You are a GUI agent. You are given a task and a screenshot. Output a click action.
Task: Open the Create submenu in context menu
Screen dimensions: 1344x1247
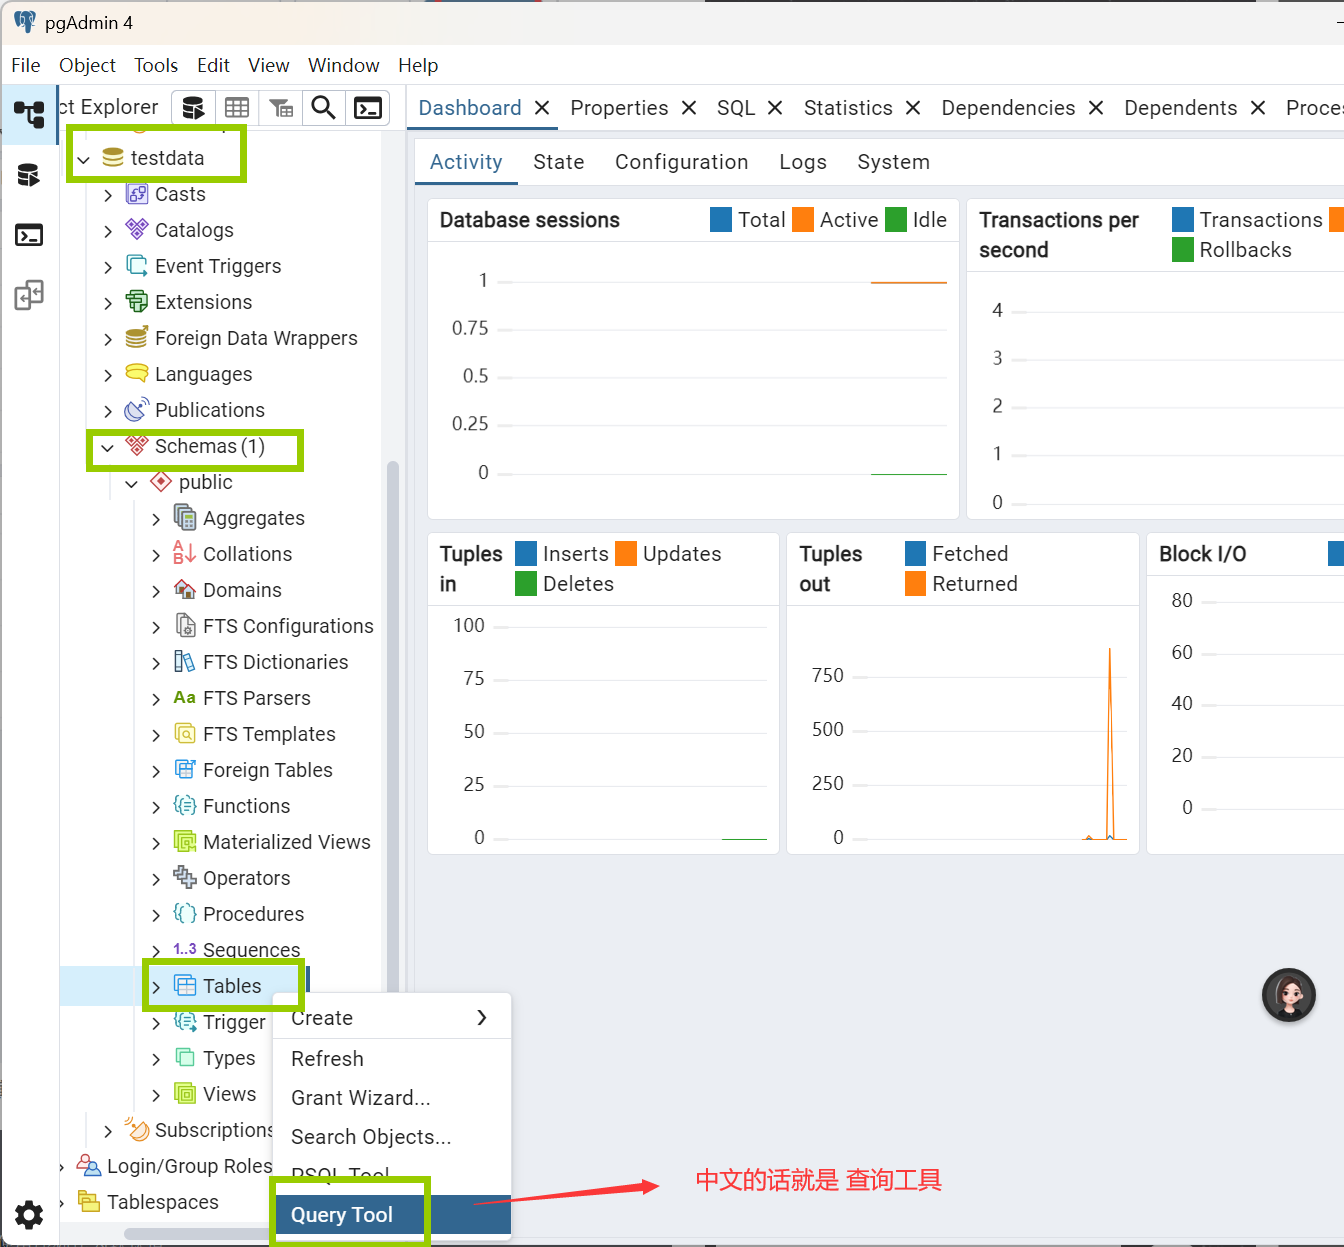click(391, 1018)
